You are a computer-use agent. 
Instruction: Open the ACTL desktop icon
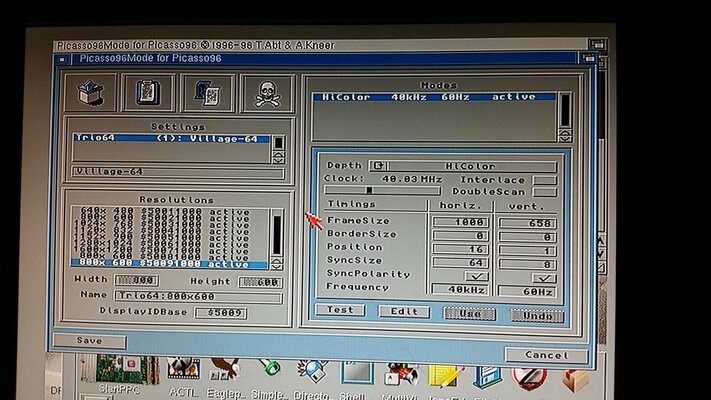(x=181, y=375)
